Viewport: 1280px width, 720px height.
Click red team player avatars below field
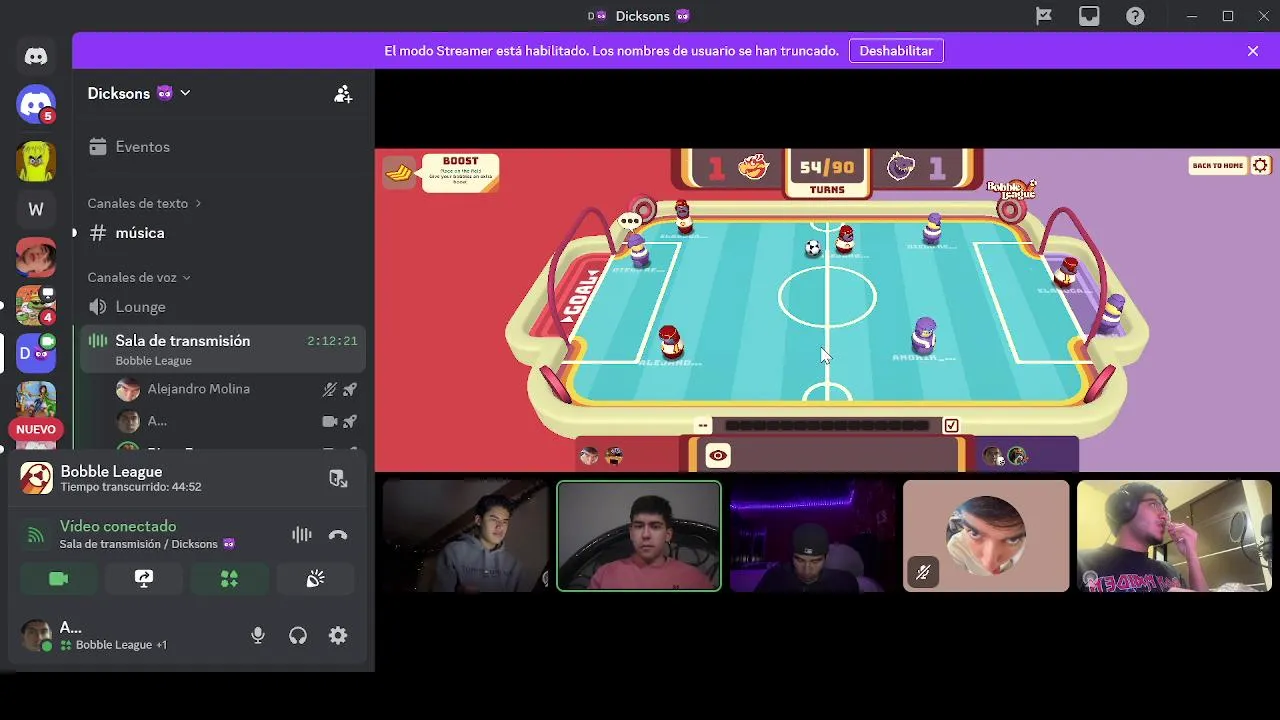[602, 456]
